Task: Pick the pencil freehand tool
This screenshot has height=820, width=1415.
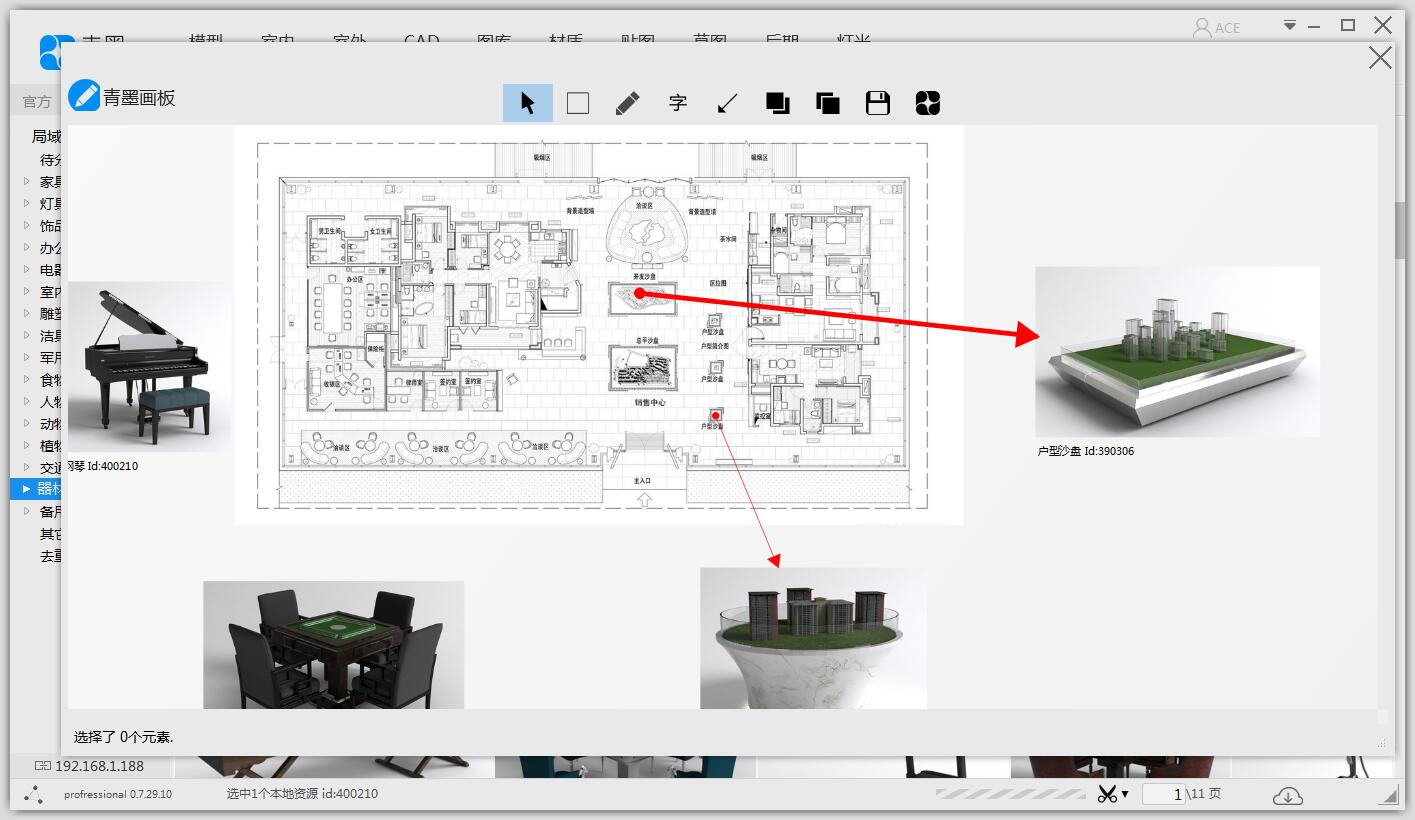Action: (628, 103)
